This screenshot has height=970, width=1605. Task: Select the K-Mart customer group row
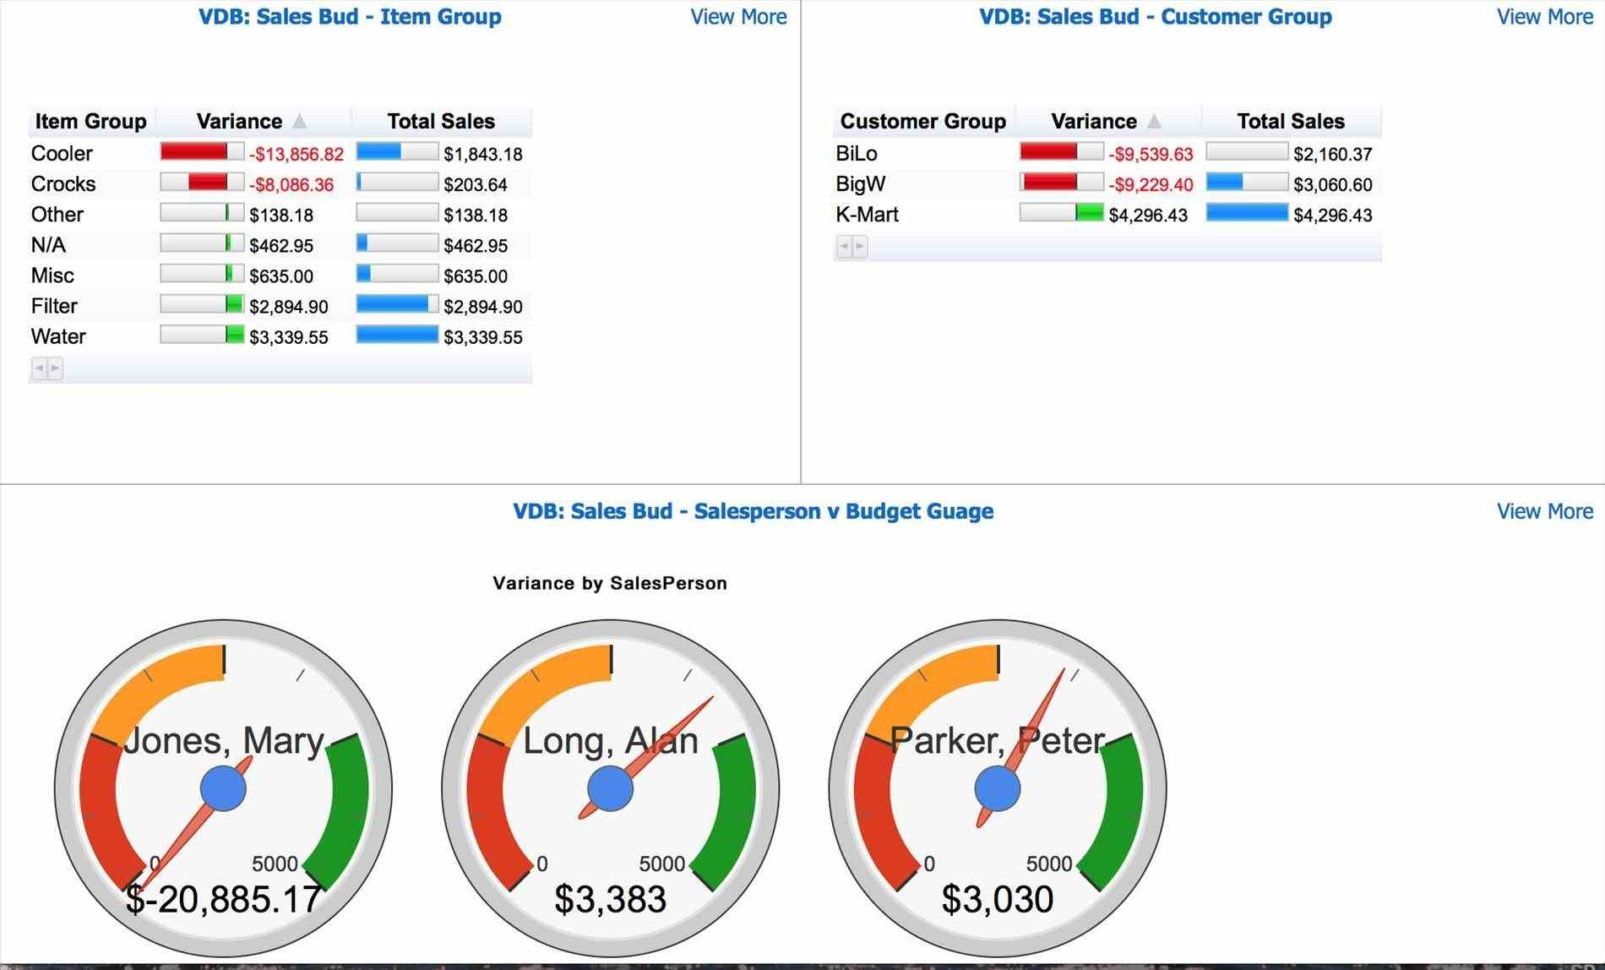pos(1107,214)
